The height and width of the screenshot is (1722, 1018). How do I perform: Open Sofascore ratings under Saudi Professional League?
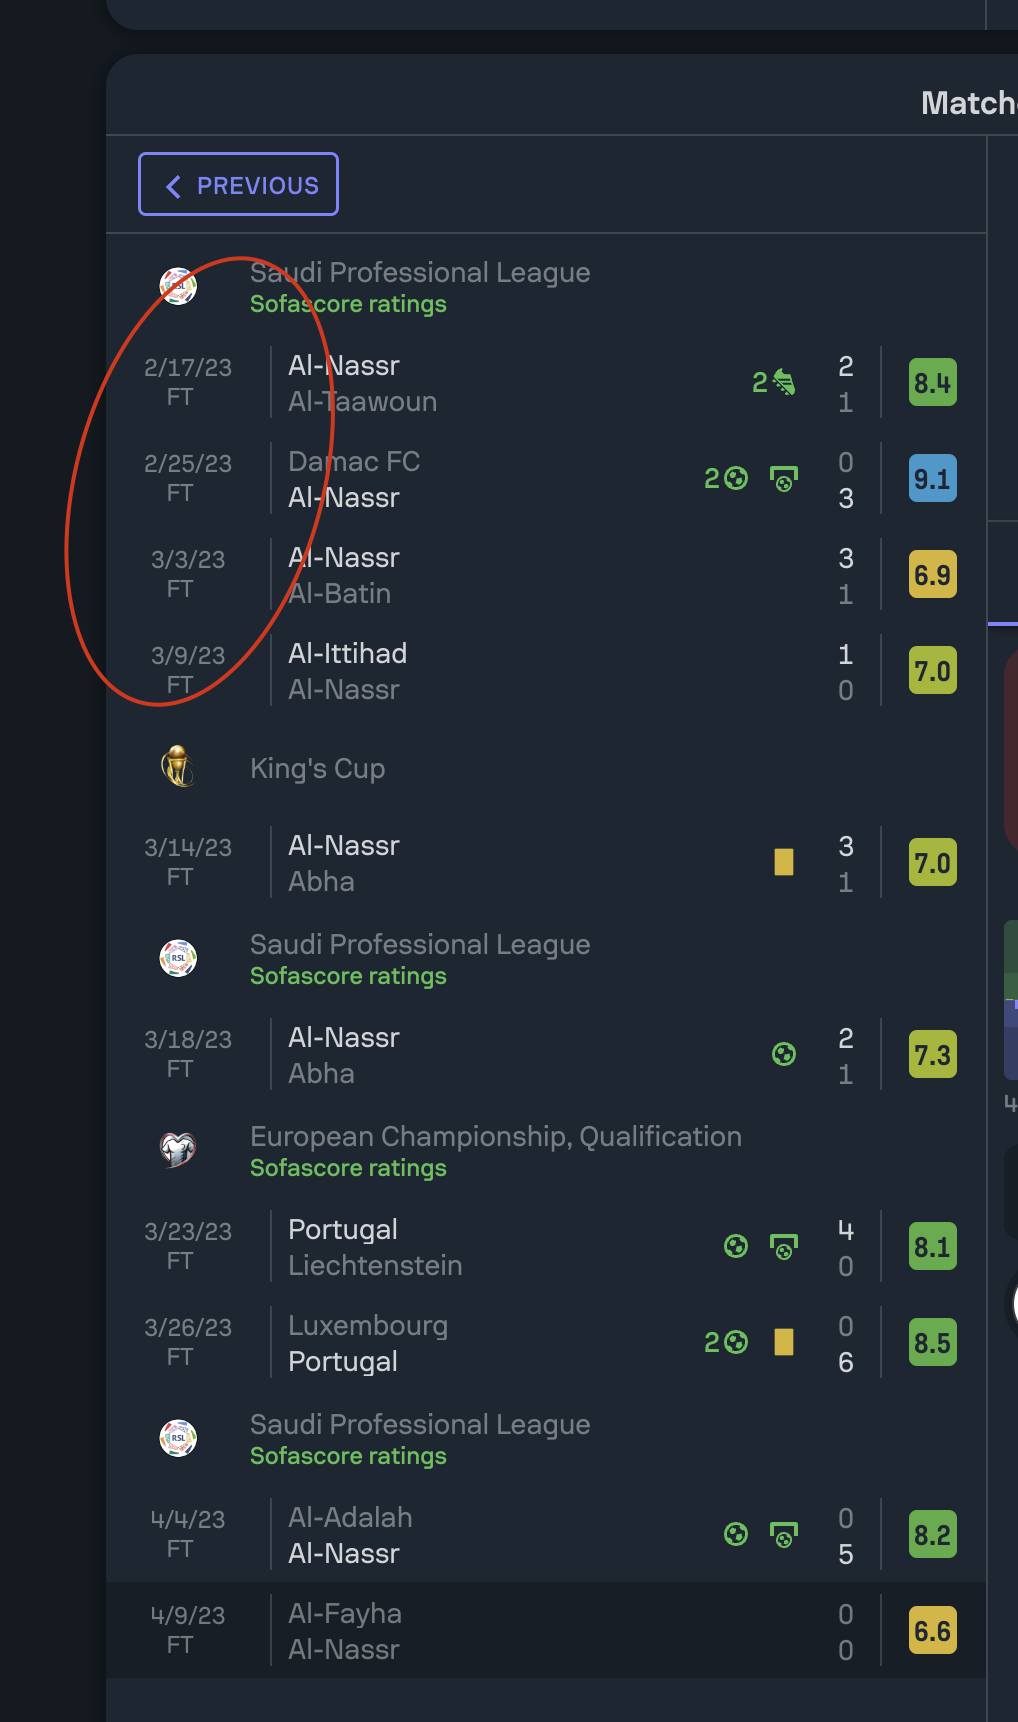point(347,304)
